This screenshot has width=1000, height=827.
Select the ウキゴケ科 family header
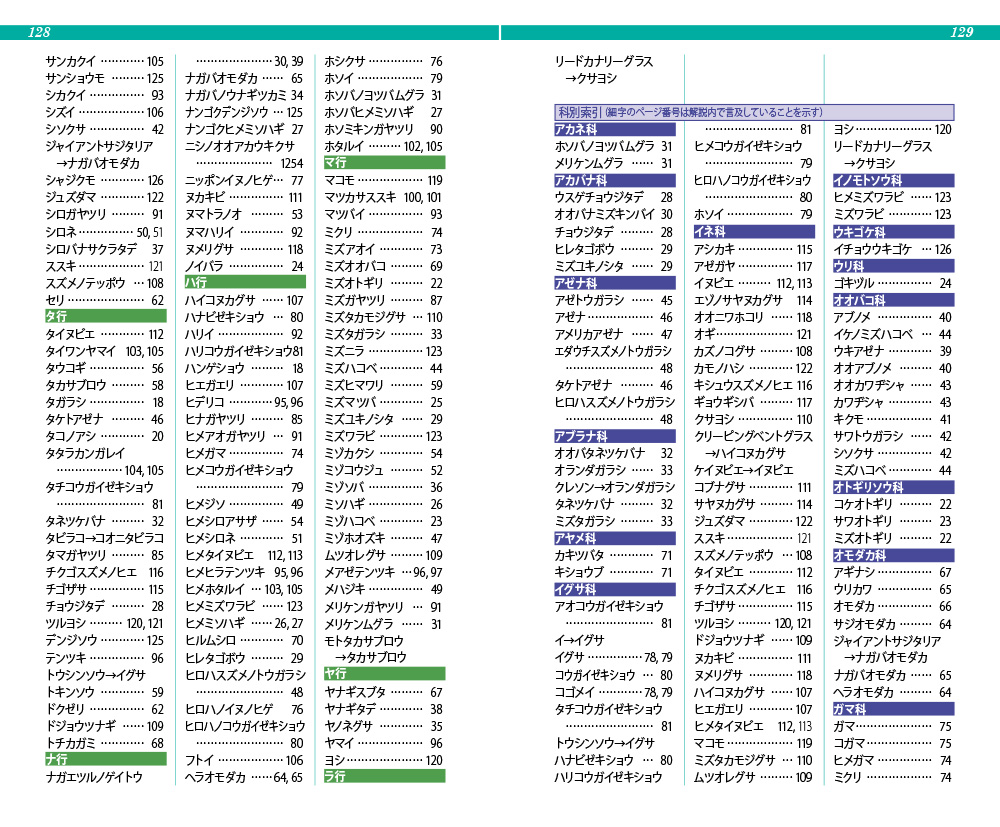point(893,231)
